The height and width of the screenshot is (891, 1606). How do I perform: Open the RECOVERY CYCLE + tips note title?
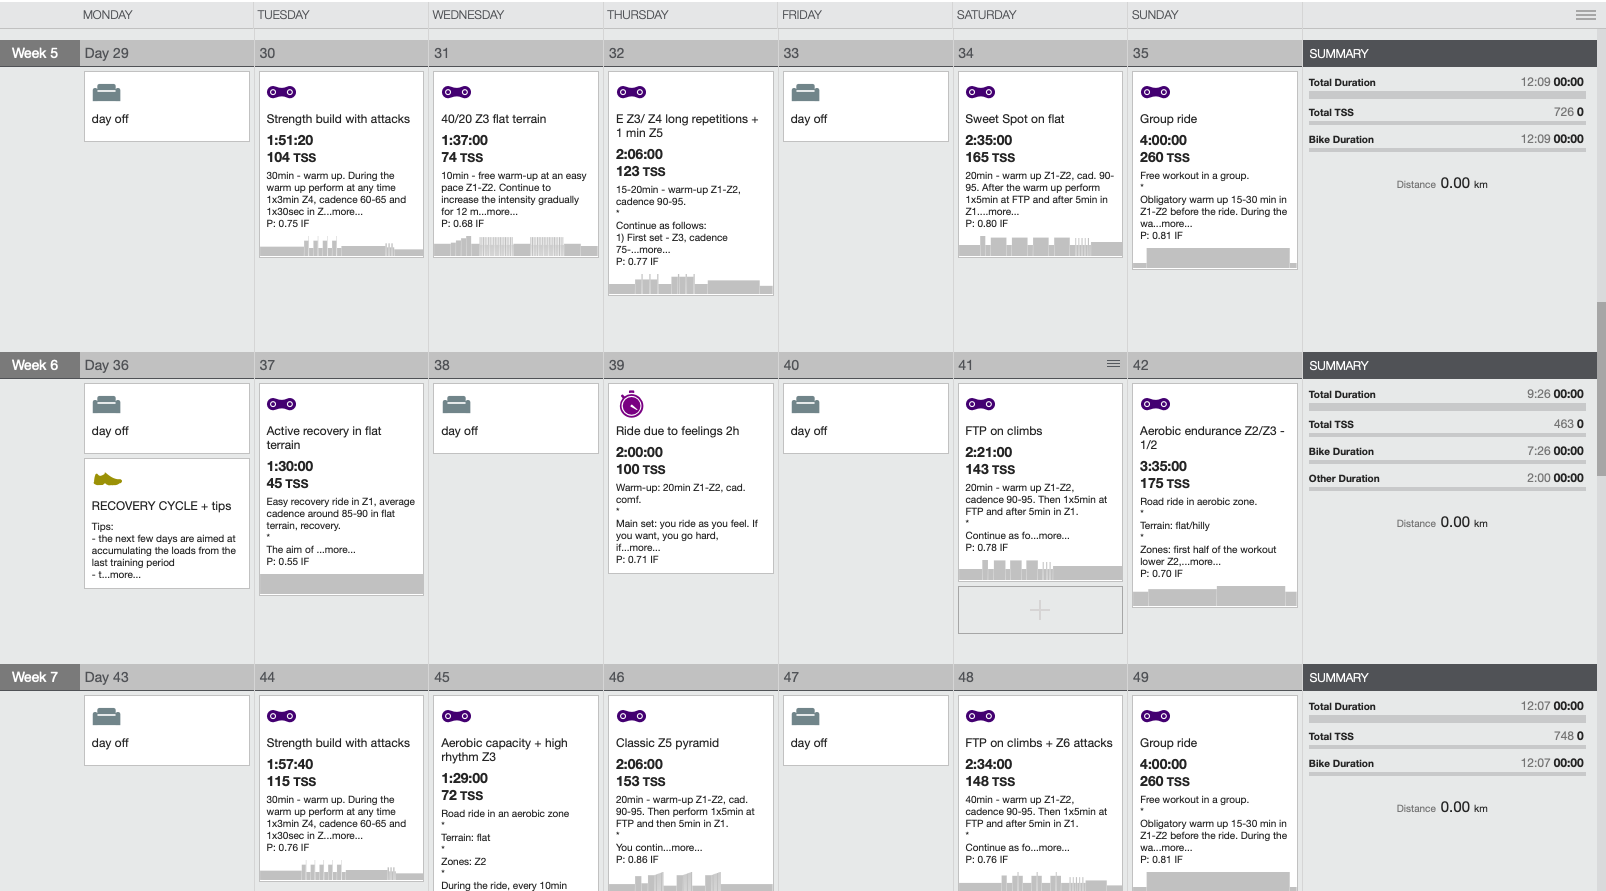[161, 506]
